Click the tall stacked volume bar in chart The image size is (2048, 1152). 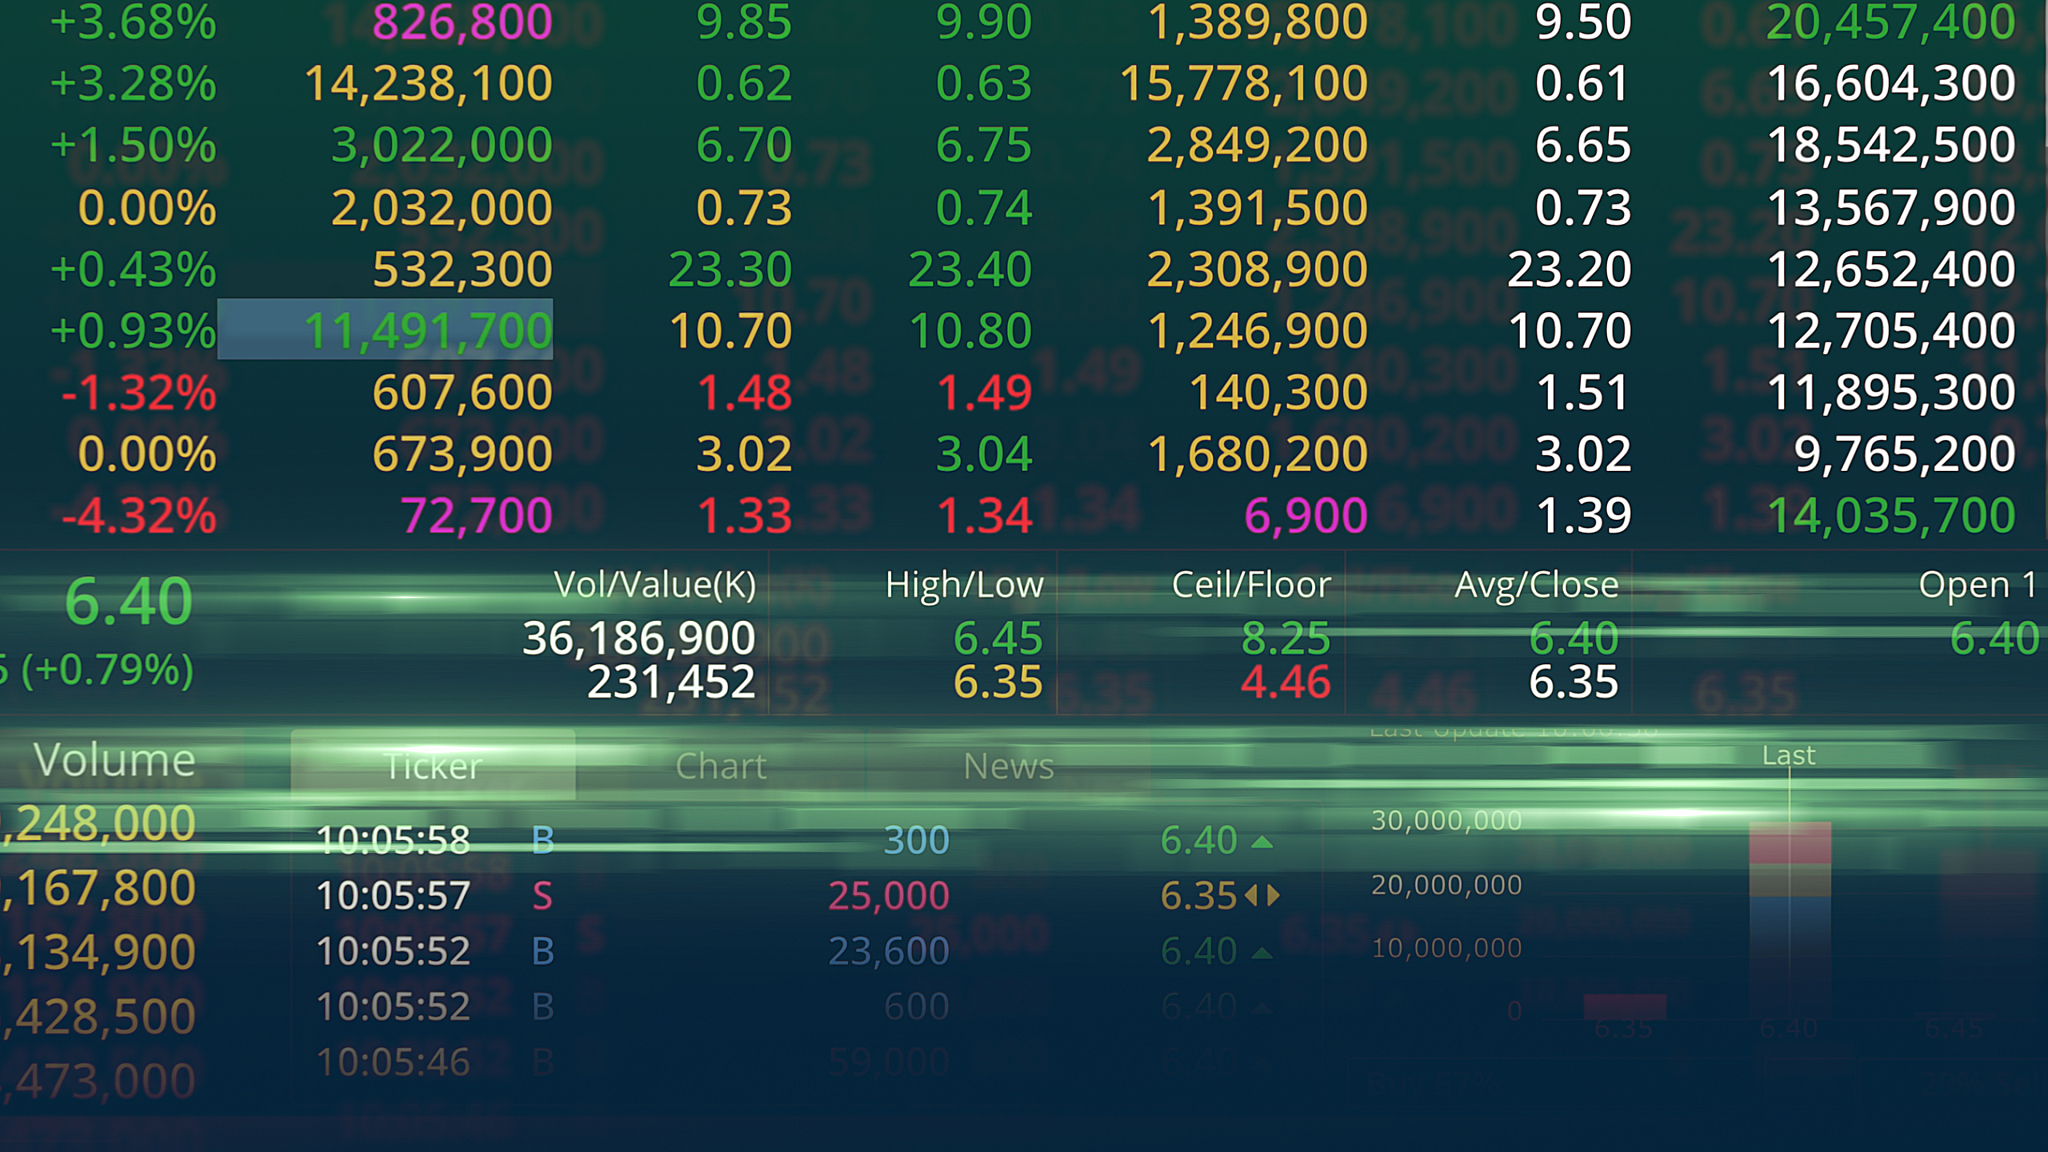click(x=1790, y=920)
